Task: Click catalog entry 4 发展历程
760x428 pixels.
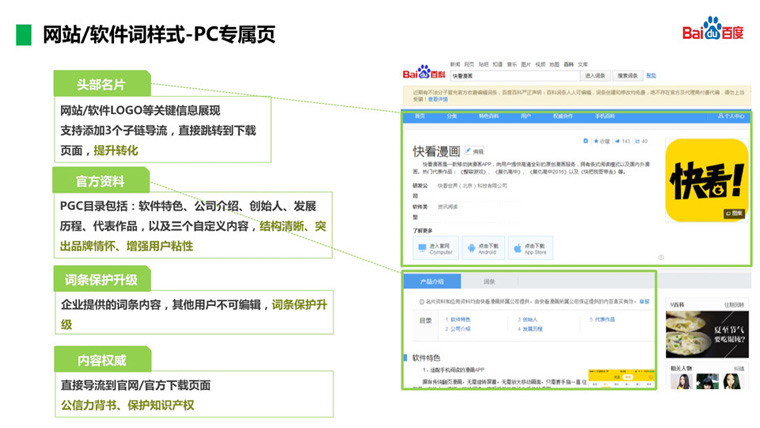Action: click(530, 329)
